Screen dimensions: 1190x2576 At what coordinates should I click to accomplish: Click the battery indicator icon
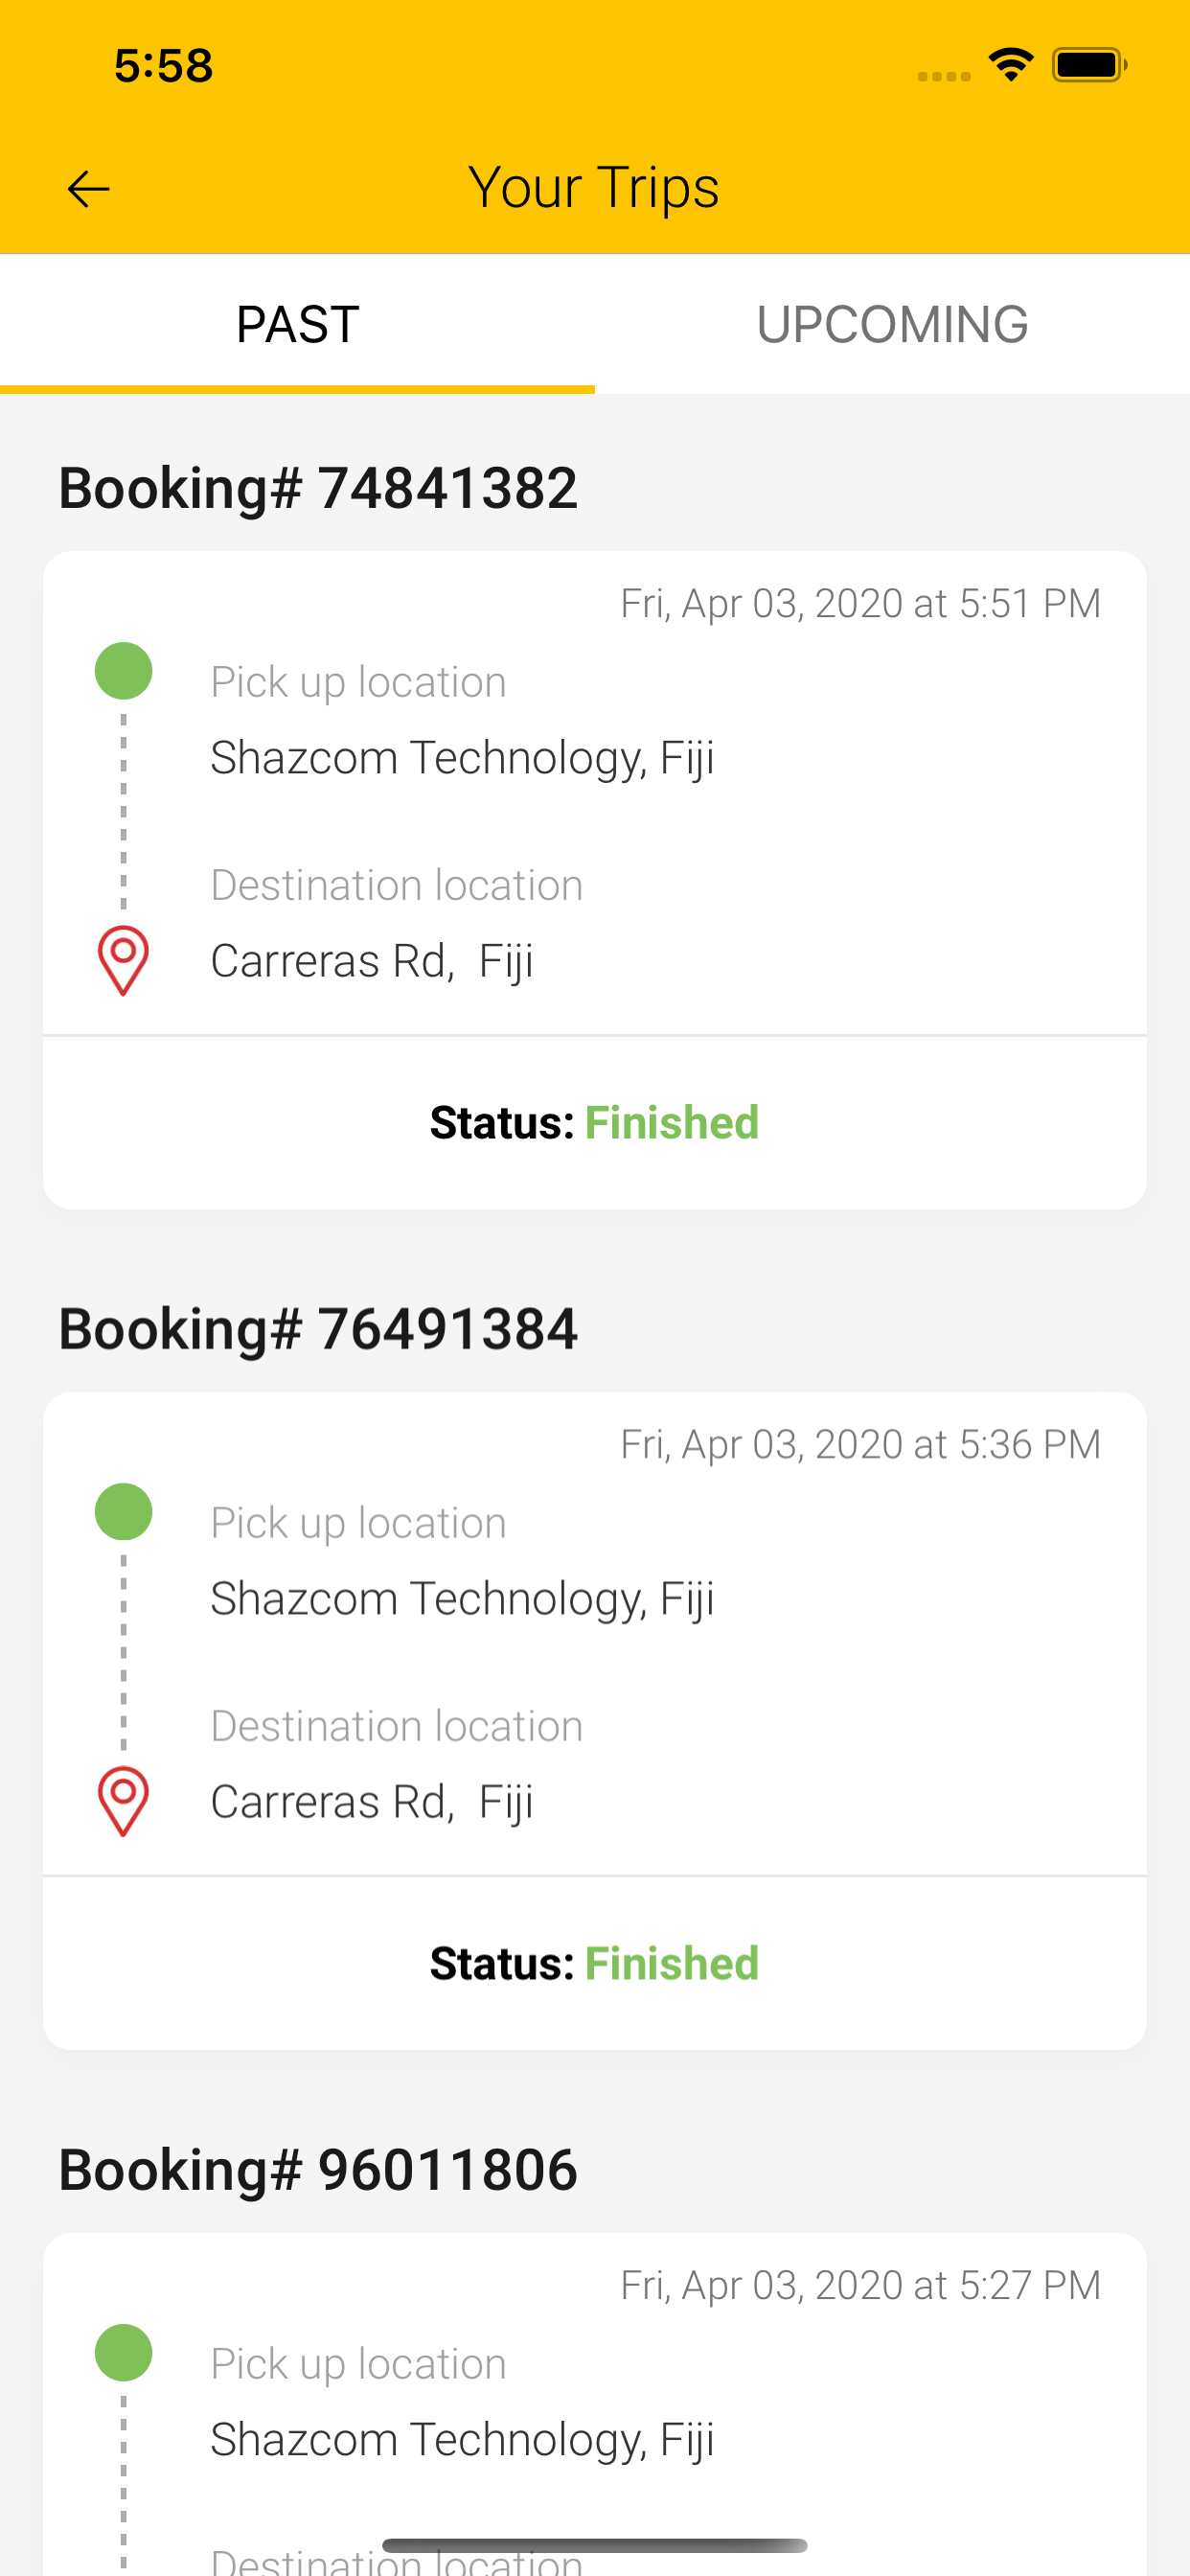click(x=1090, y=65)
